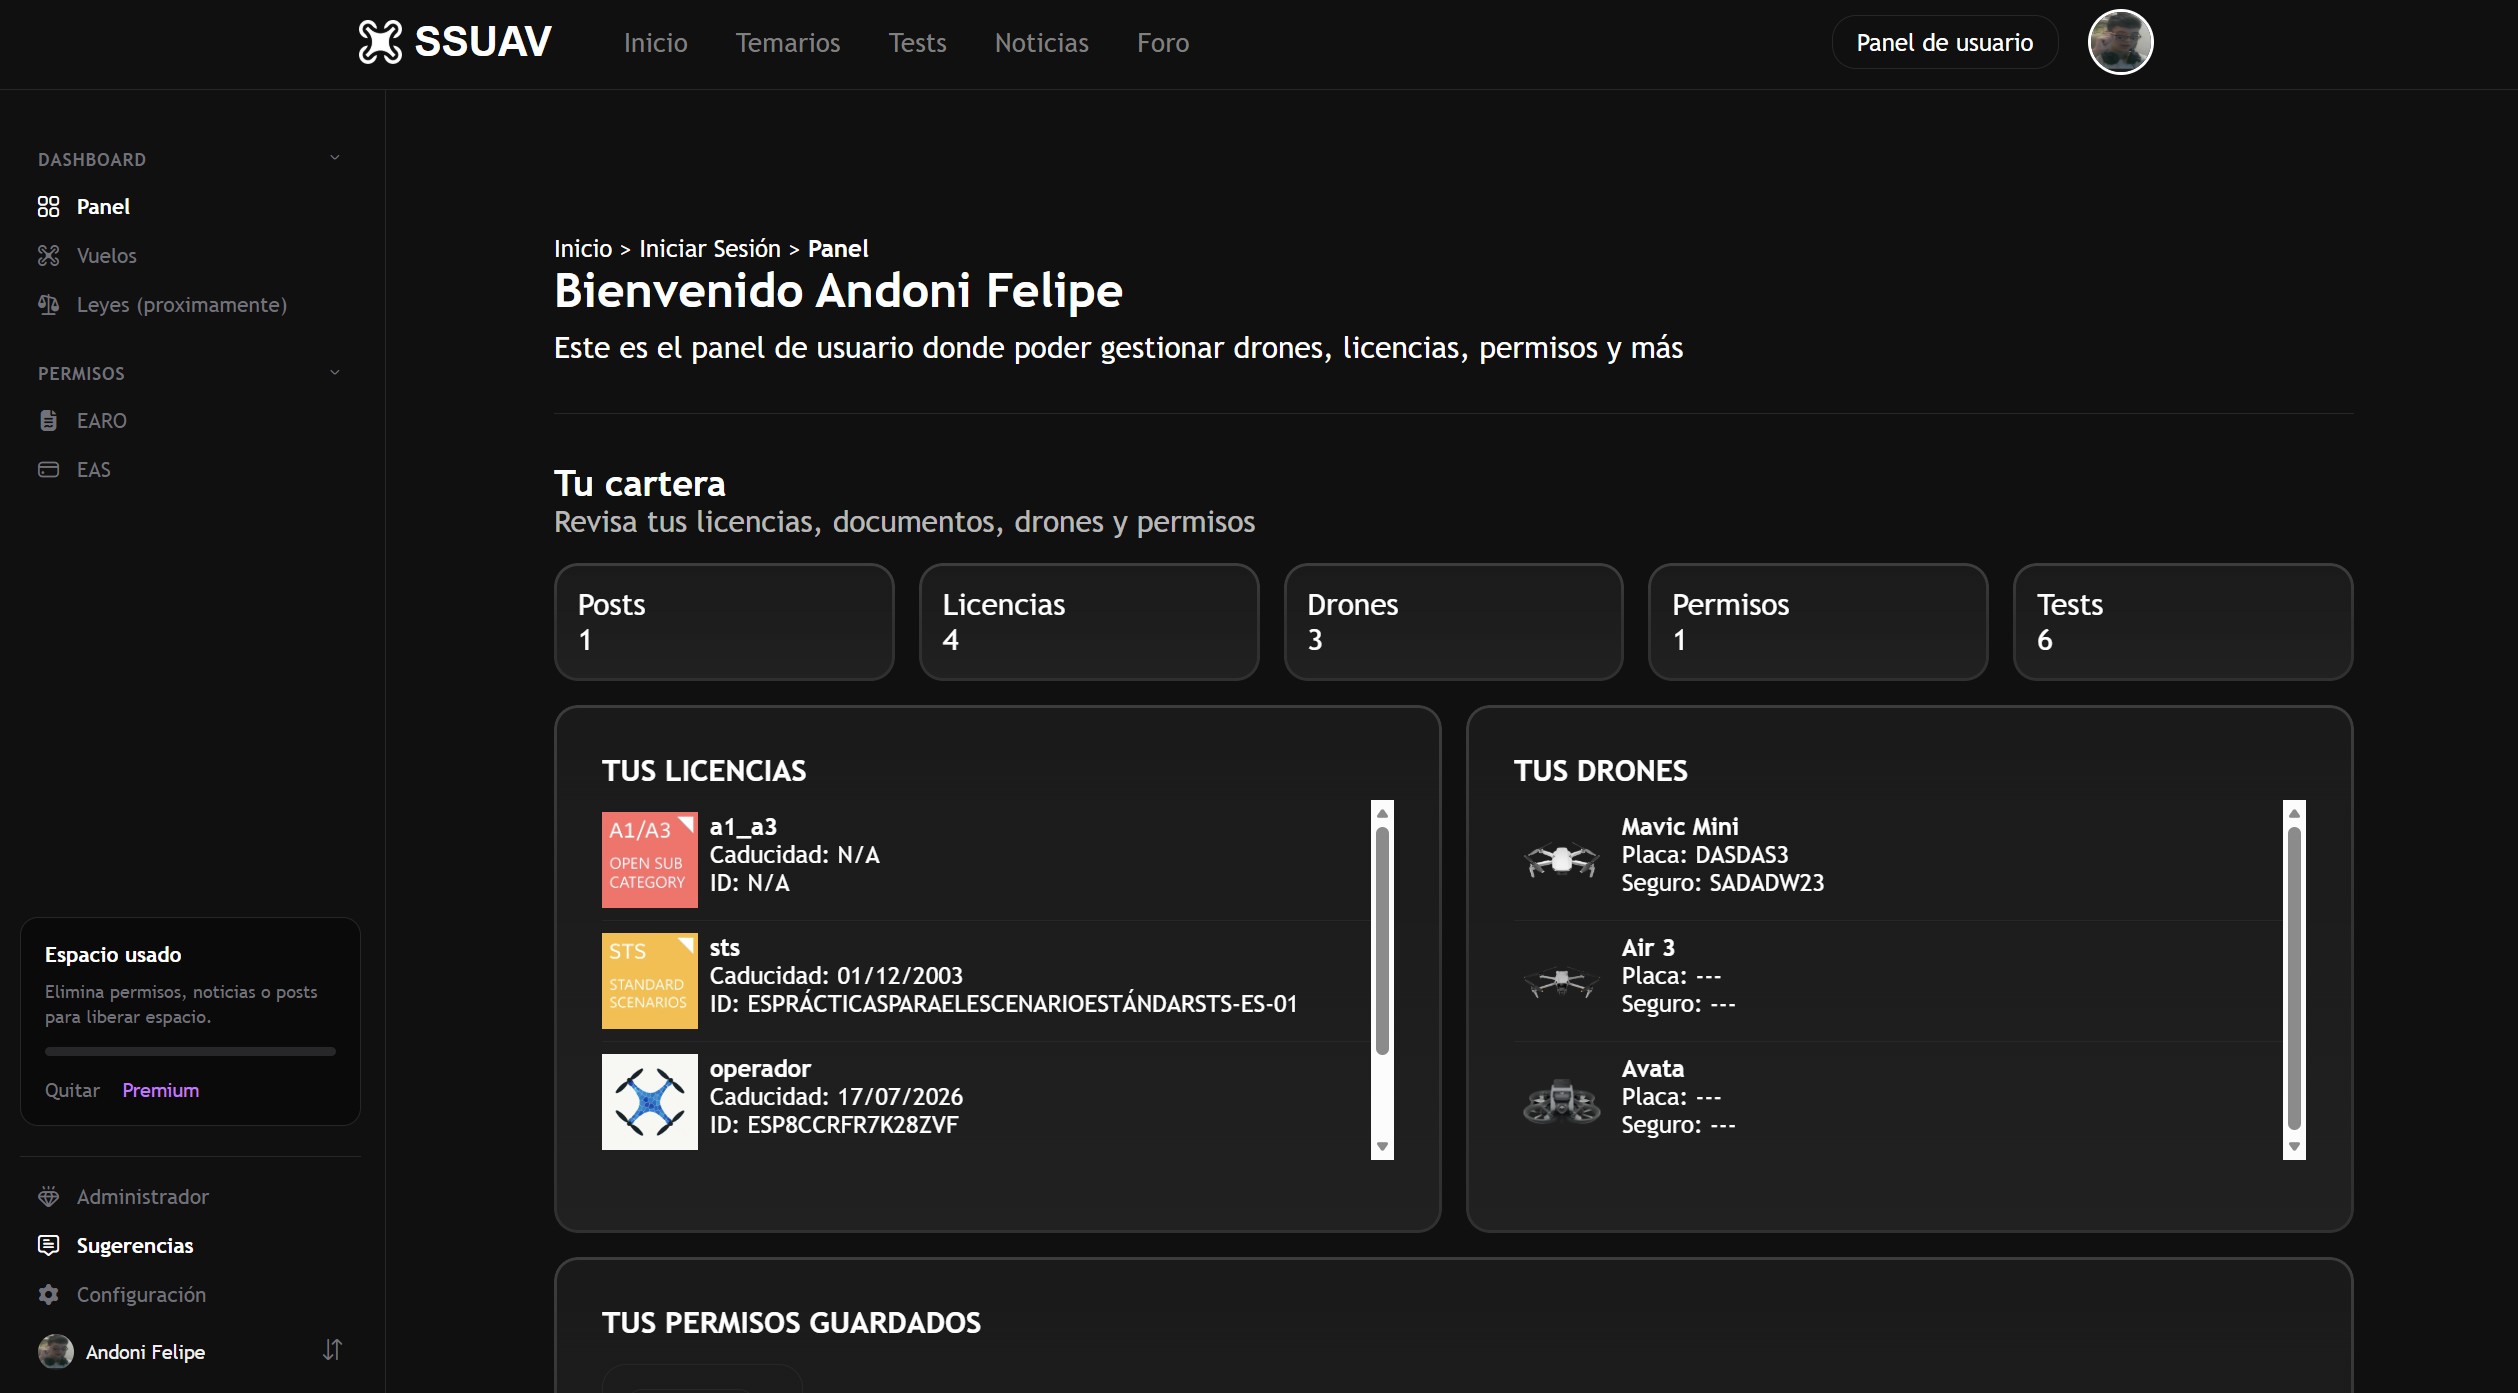Click the Panel grid icon in sidebar
Screen dimensions: 2518x1393
coord(48,207)
